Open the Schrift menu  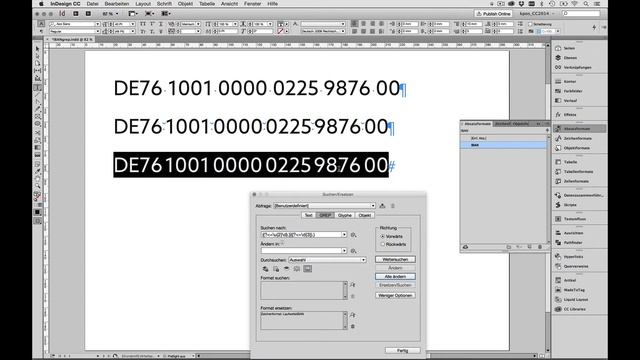click(164, 4)
